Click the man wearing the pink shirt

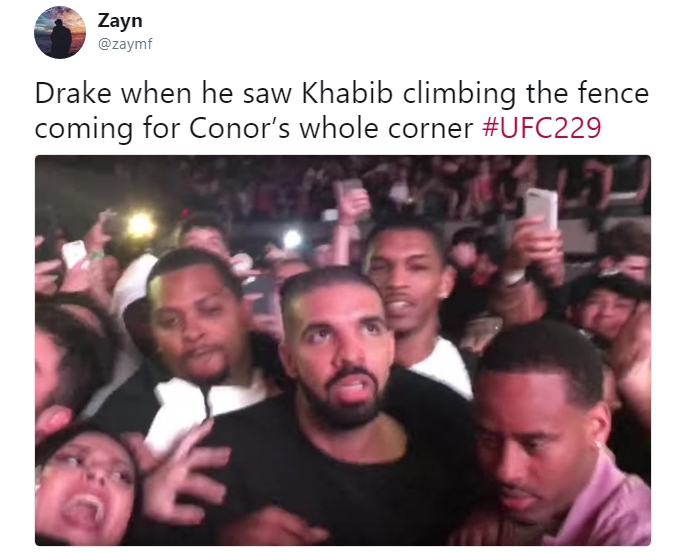tap(561, 435)
